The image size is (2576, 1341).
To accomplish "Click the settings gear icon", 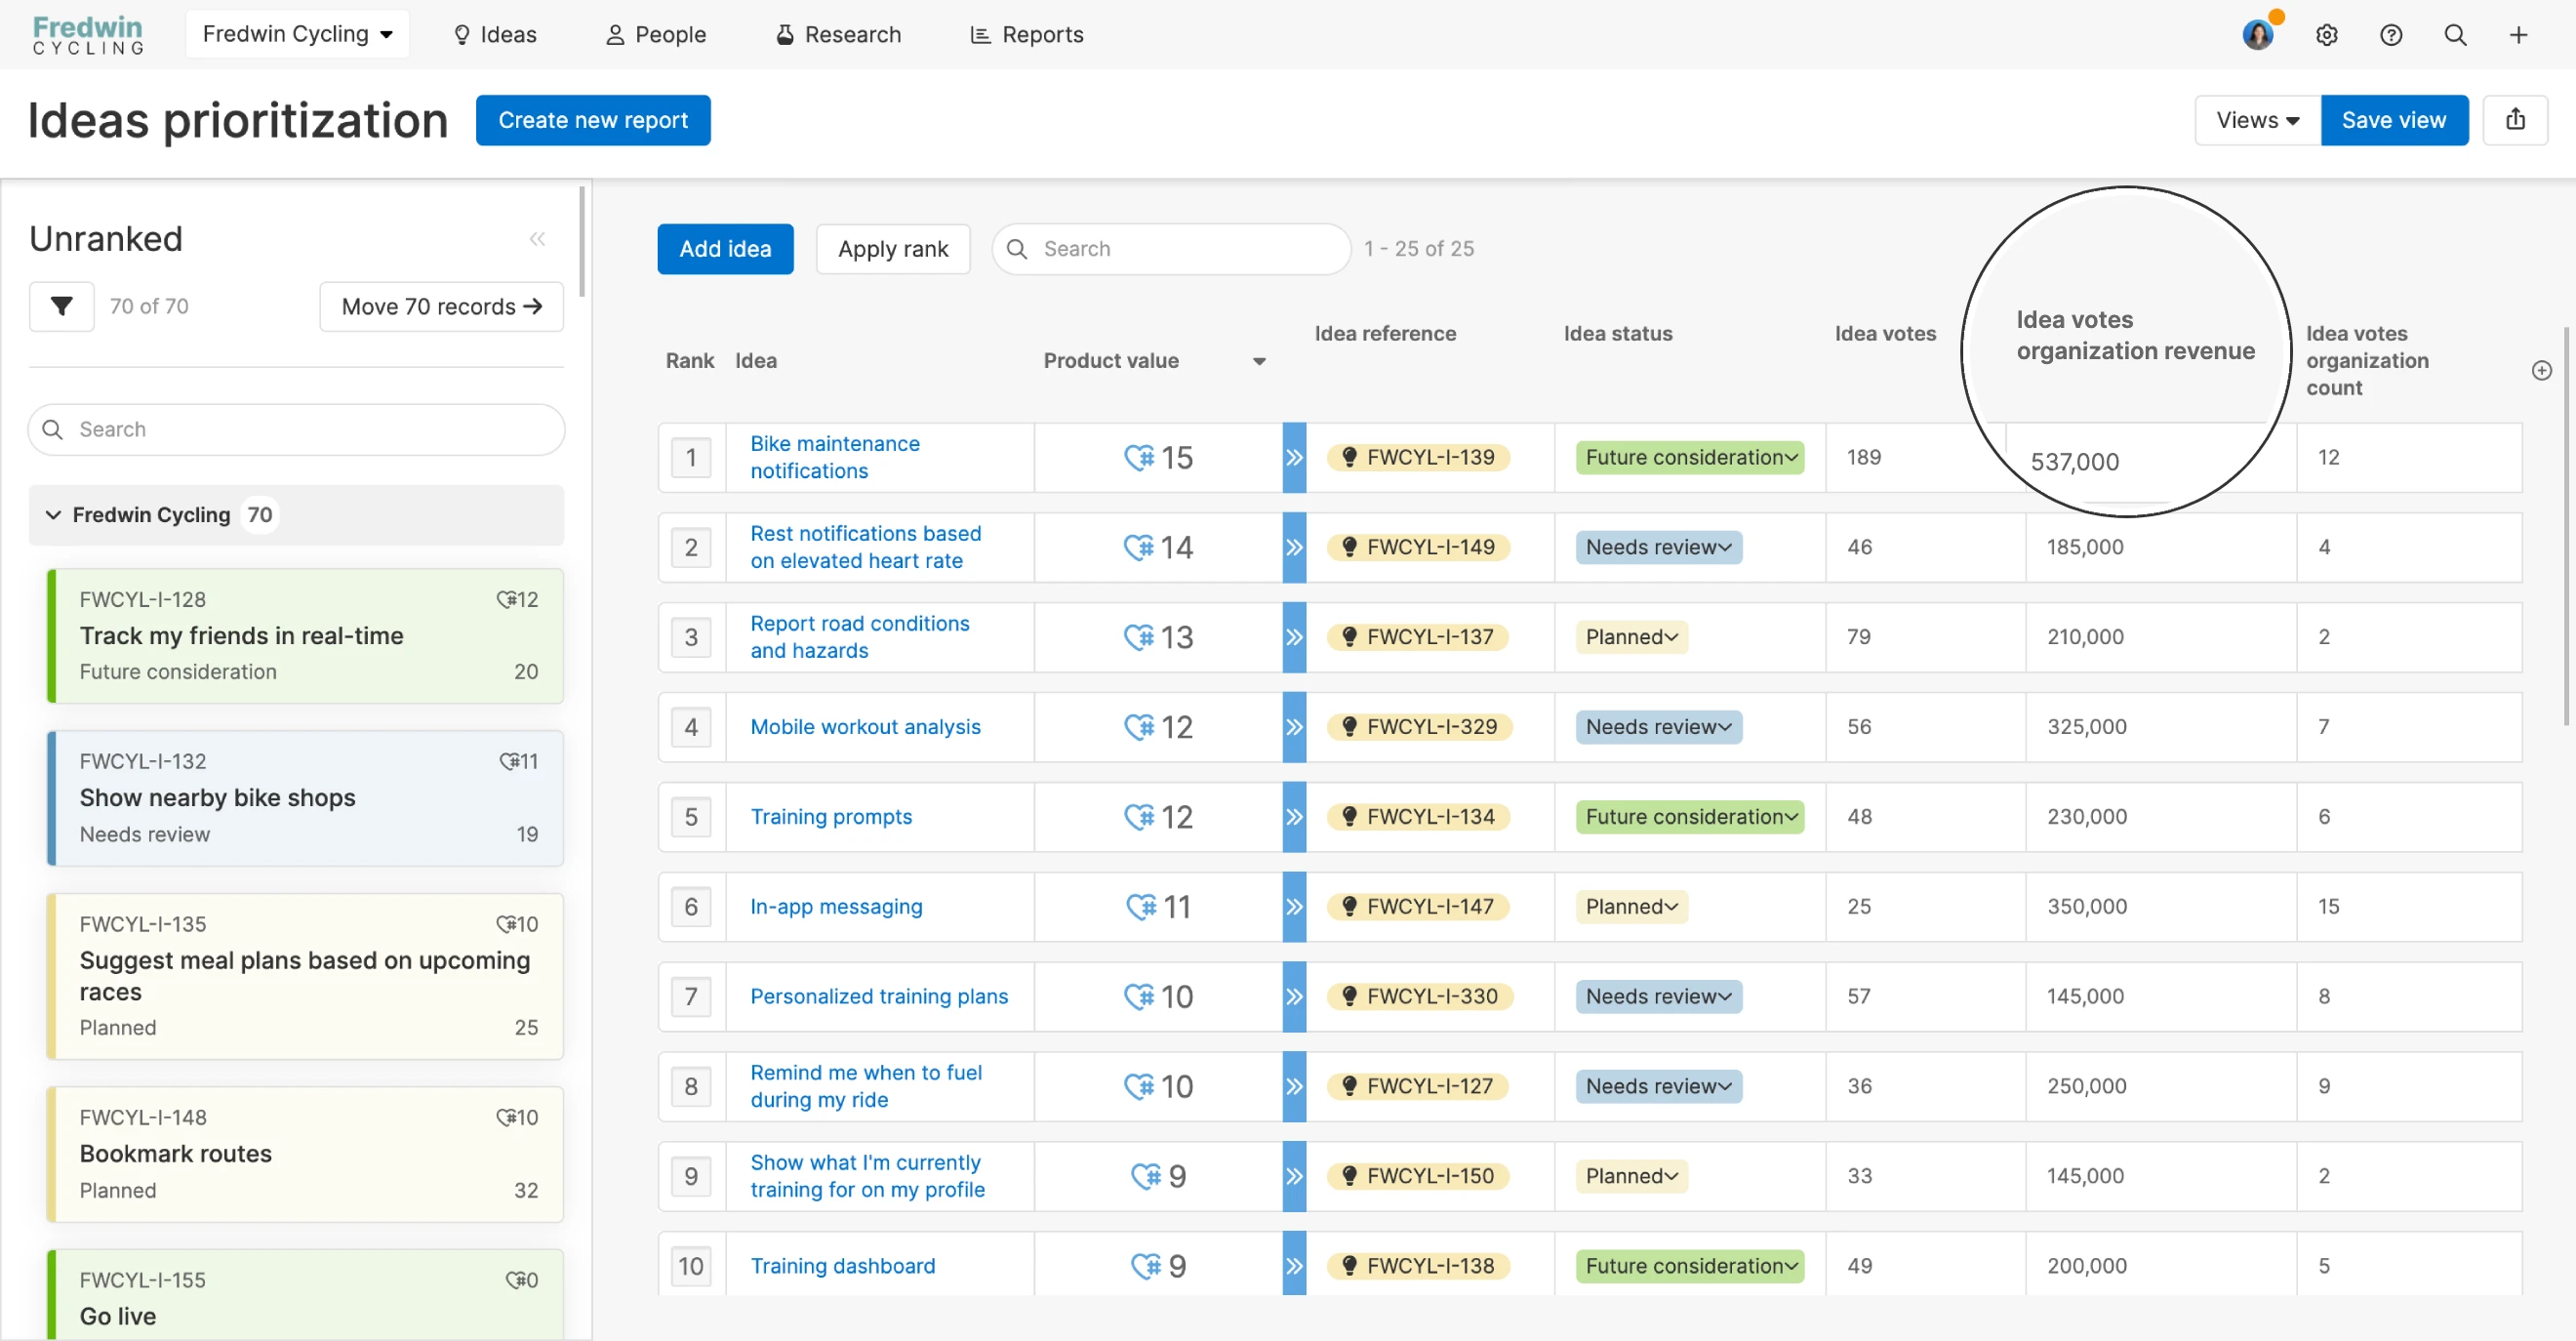I will coord(2326,35).
